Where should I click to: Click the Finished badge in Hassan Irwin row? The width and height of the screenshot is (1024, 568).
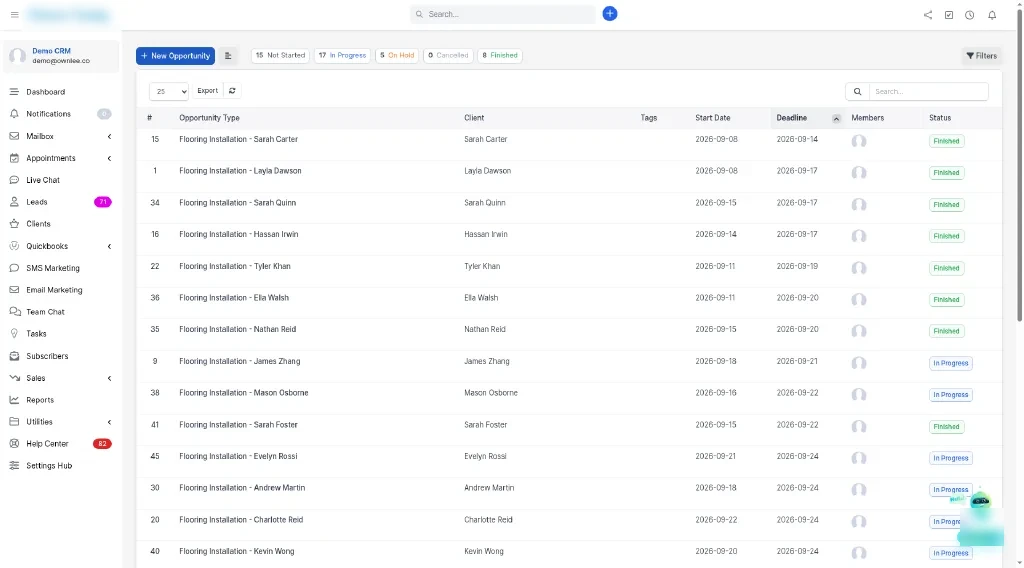click(x=946, y=236)
